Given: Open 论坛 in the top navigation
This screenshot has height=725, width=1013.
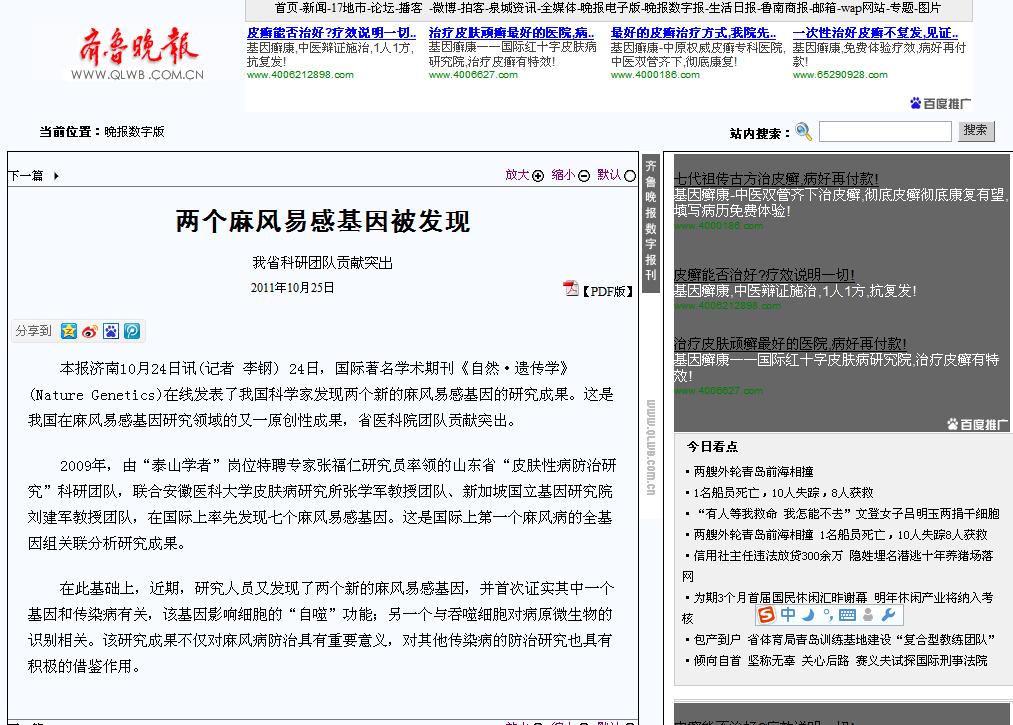Looking at the screenshot, I should [x=381, y=7].
